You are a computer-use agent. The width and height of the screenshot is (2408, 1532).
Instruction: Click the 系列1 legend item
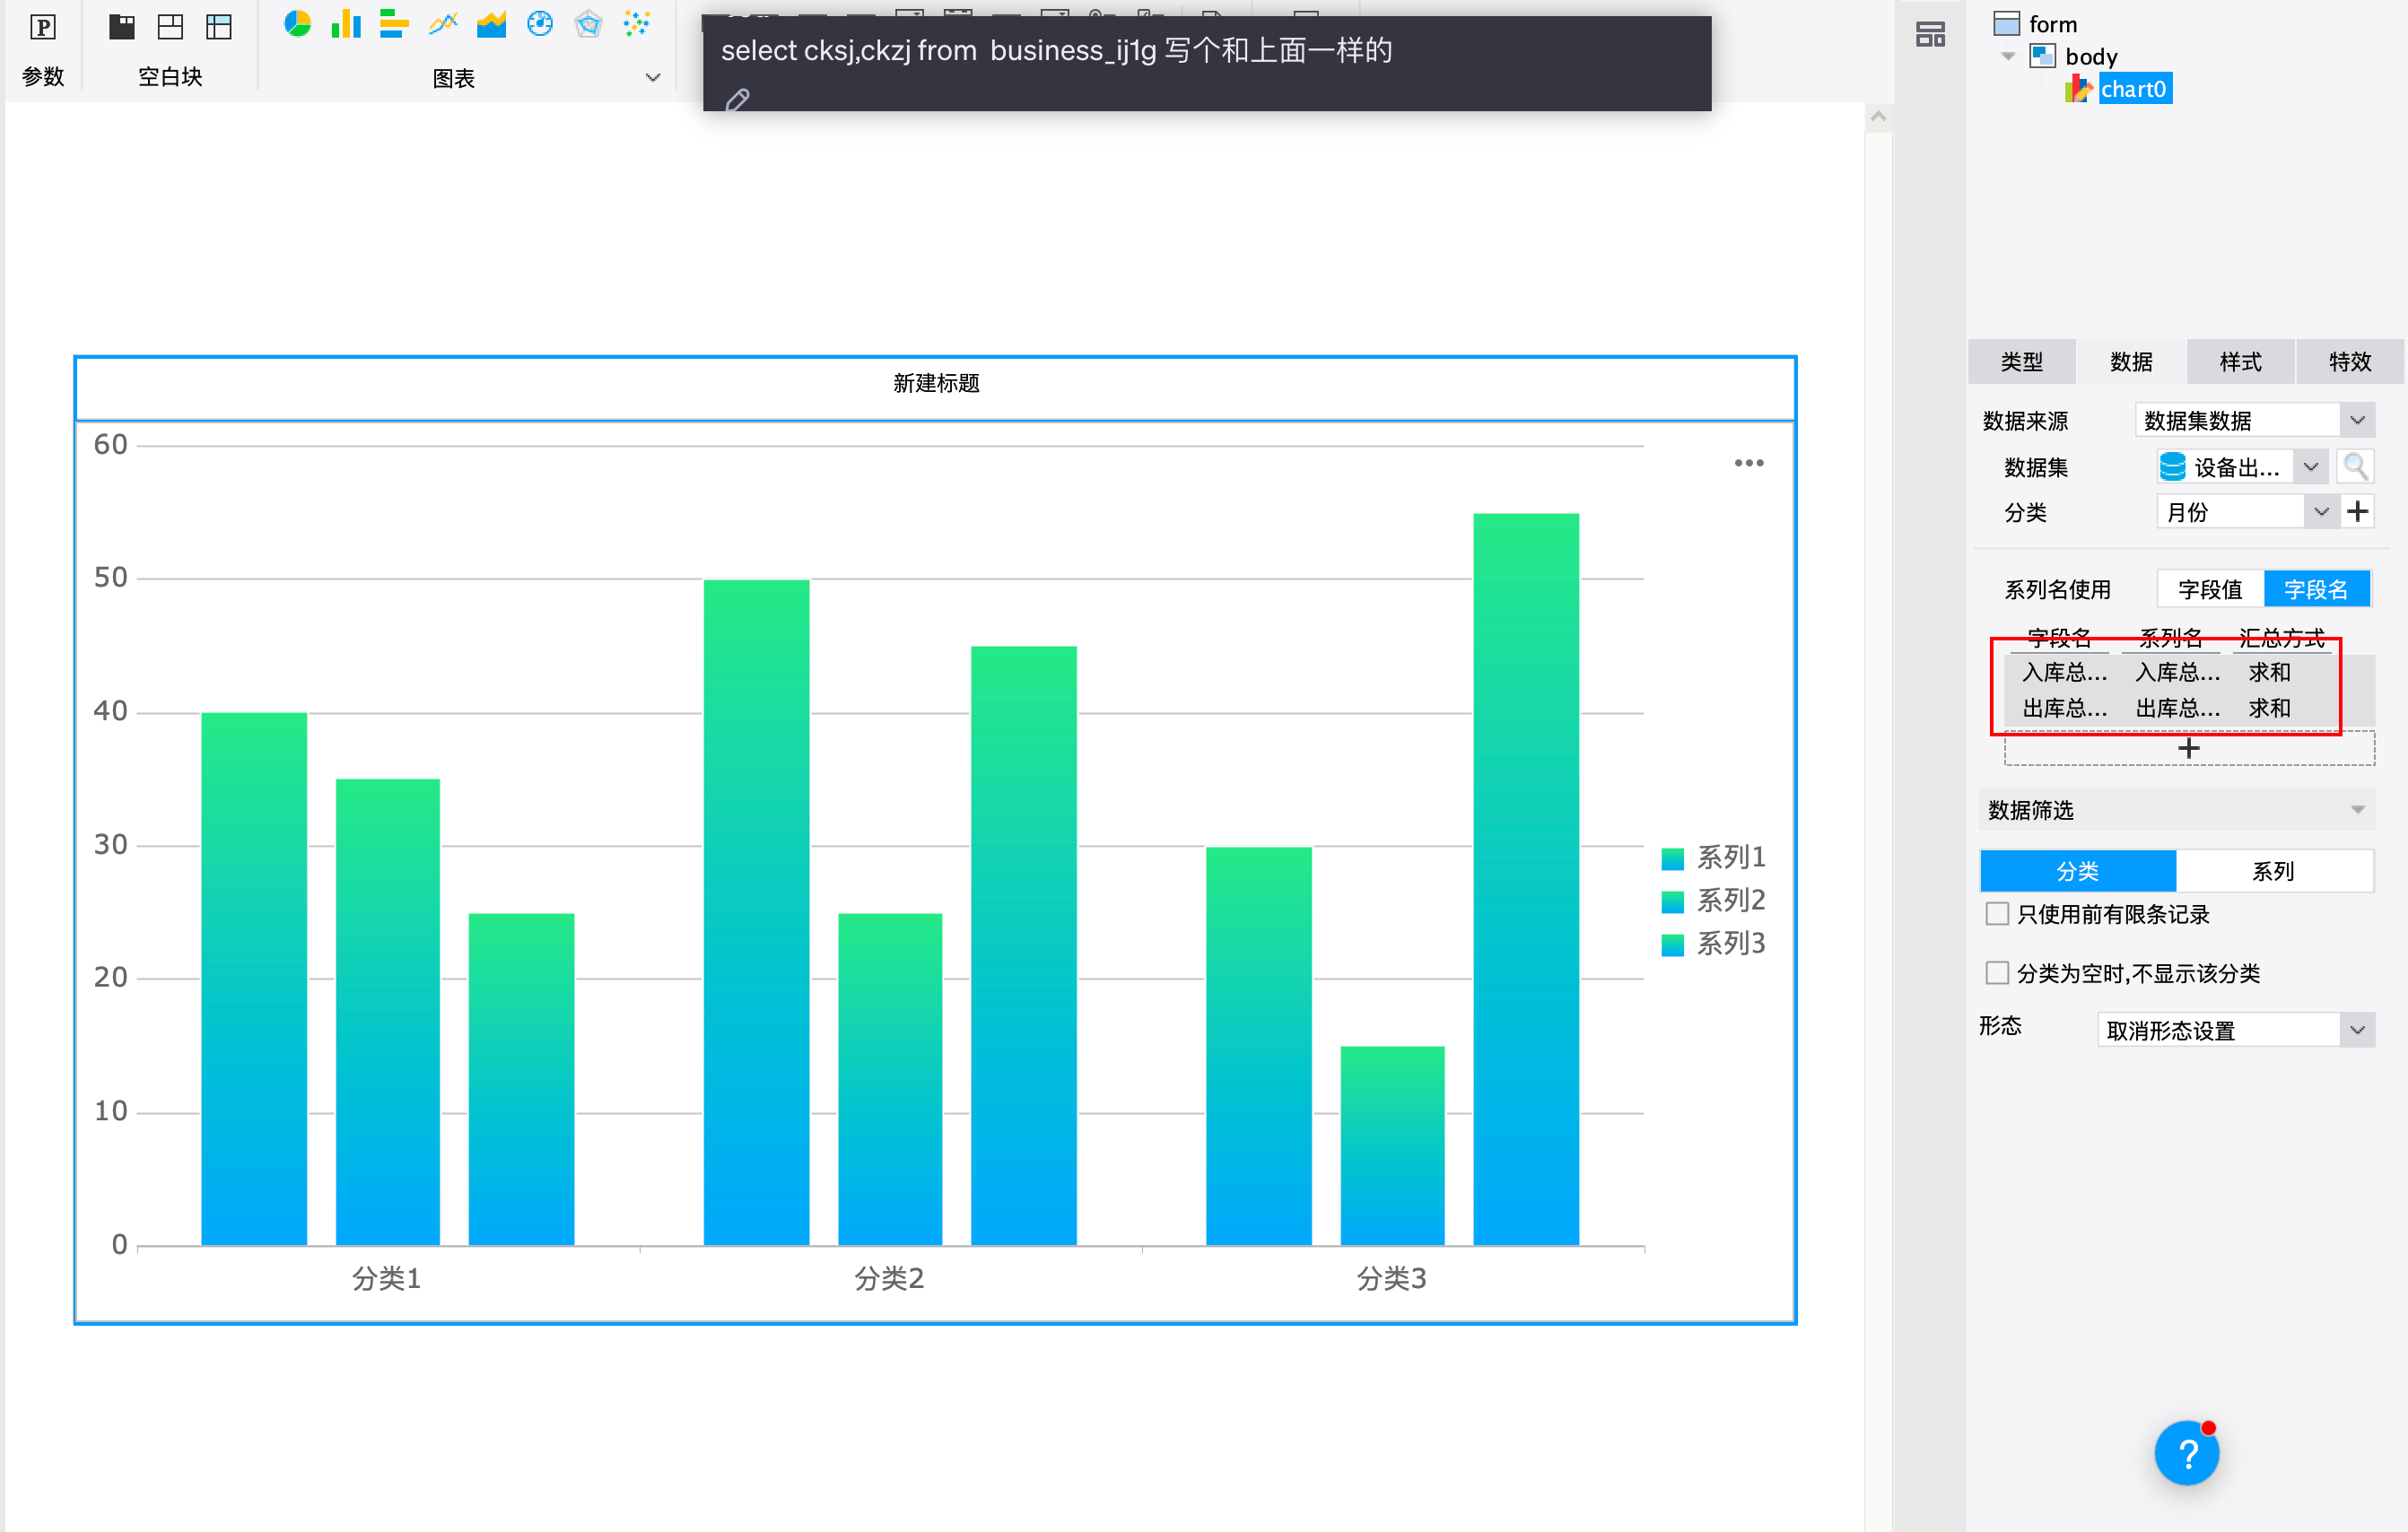[1713, 858]
